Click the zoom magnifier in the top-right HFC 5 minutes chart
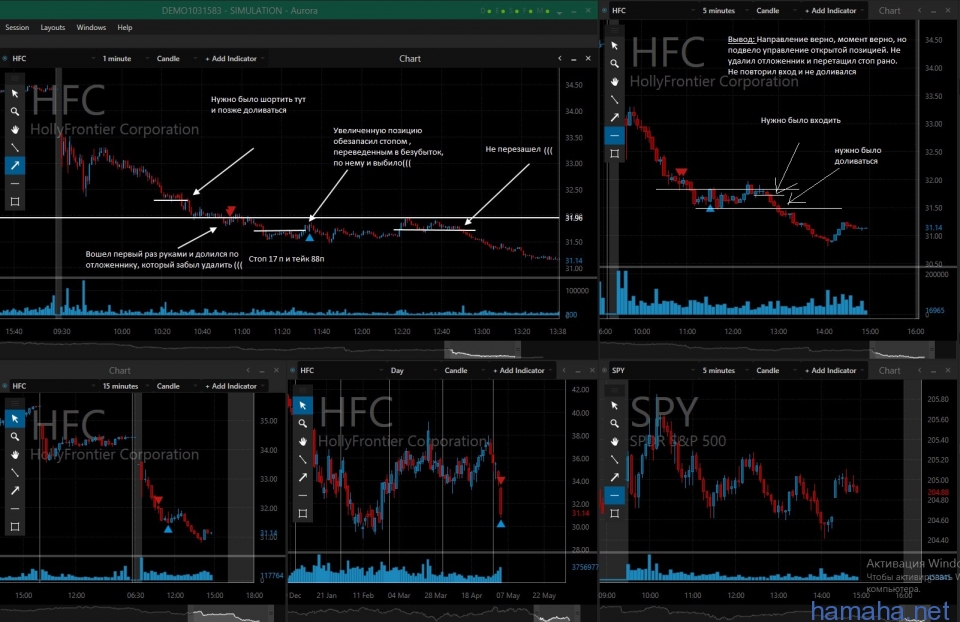 click(x=614, y=64)
